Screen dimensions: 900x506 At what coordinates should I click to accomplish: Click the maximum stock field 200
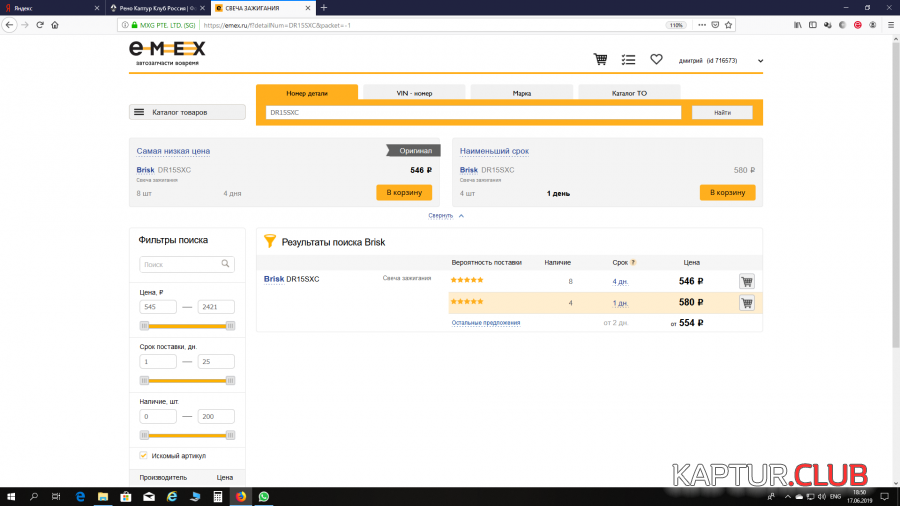216,417
